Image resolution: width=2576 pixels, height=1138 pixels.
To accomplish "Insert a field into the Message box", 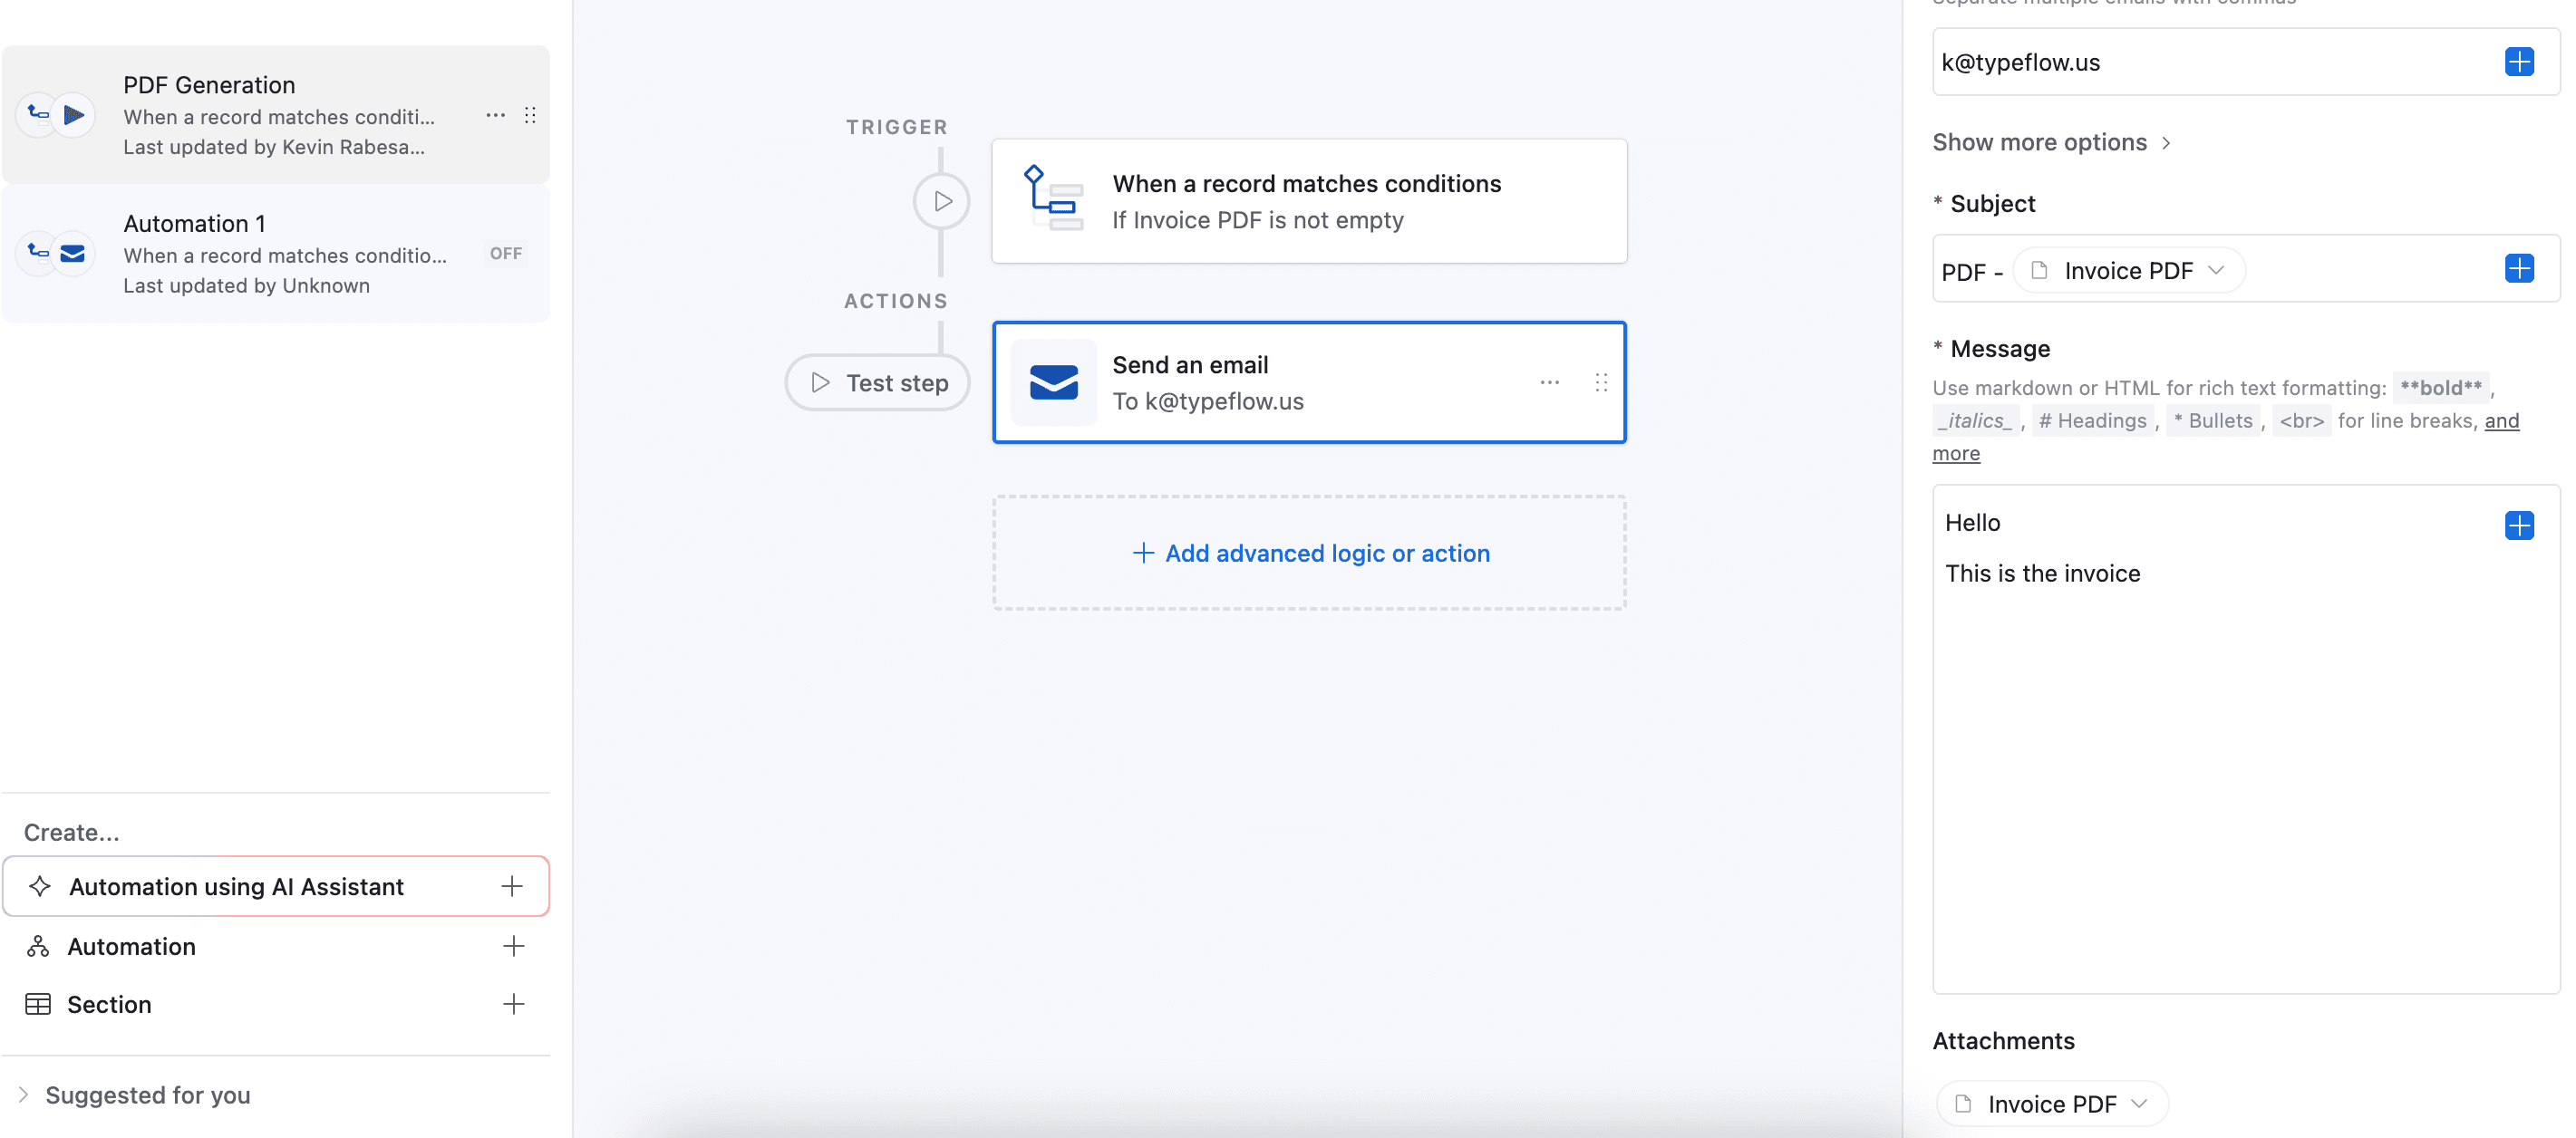I will pyautogui.click(x=2518, y=525).
